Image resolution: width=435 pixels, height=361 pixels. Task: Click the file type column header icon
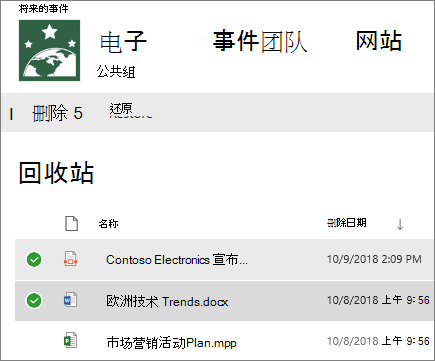[x=71, y=223]
